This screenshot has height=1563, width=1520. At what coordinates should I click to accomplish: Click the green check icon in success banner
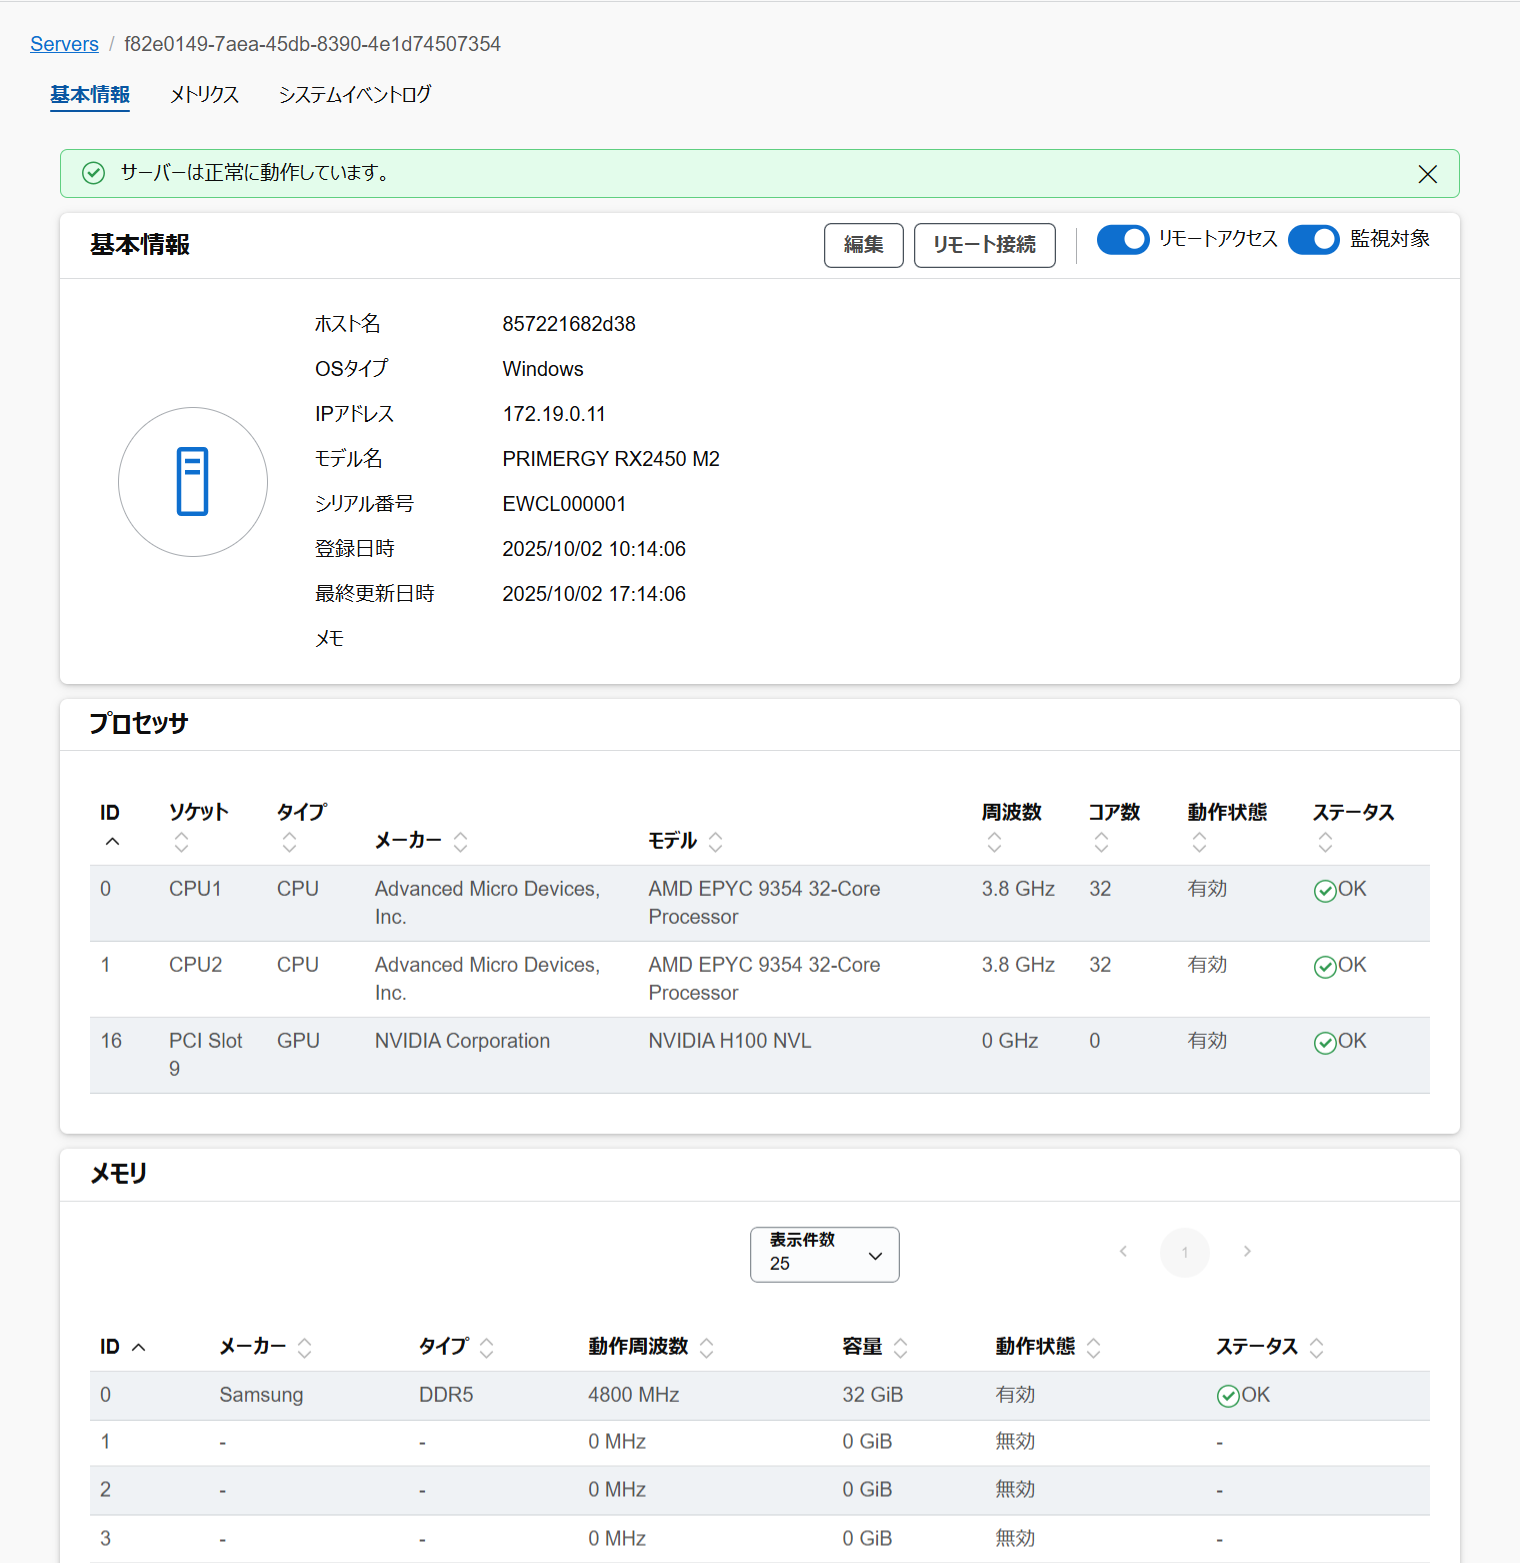pos(93,173)
